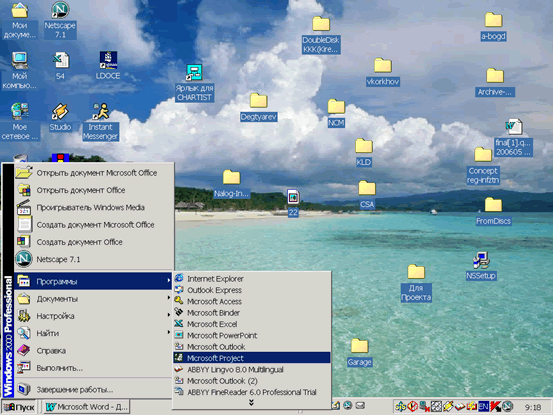Viewport: 554px width, 416px height.
Task: Launch ABBYY FineReader 6.0 Professional Trial
Action: tap(252, 392)
